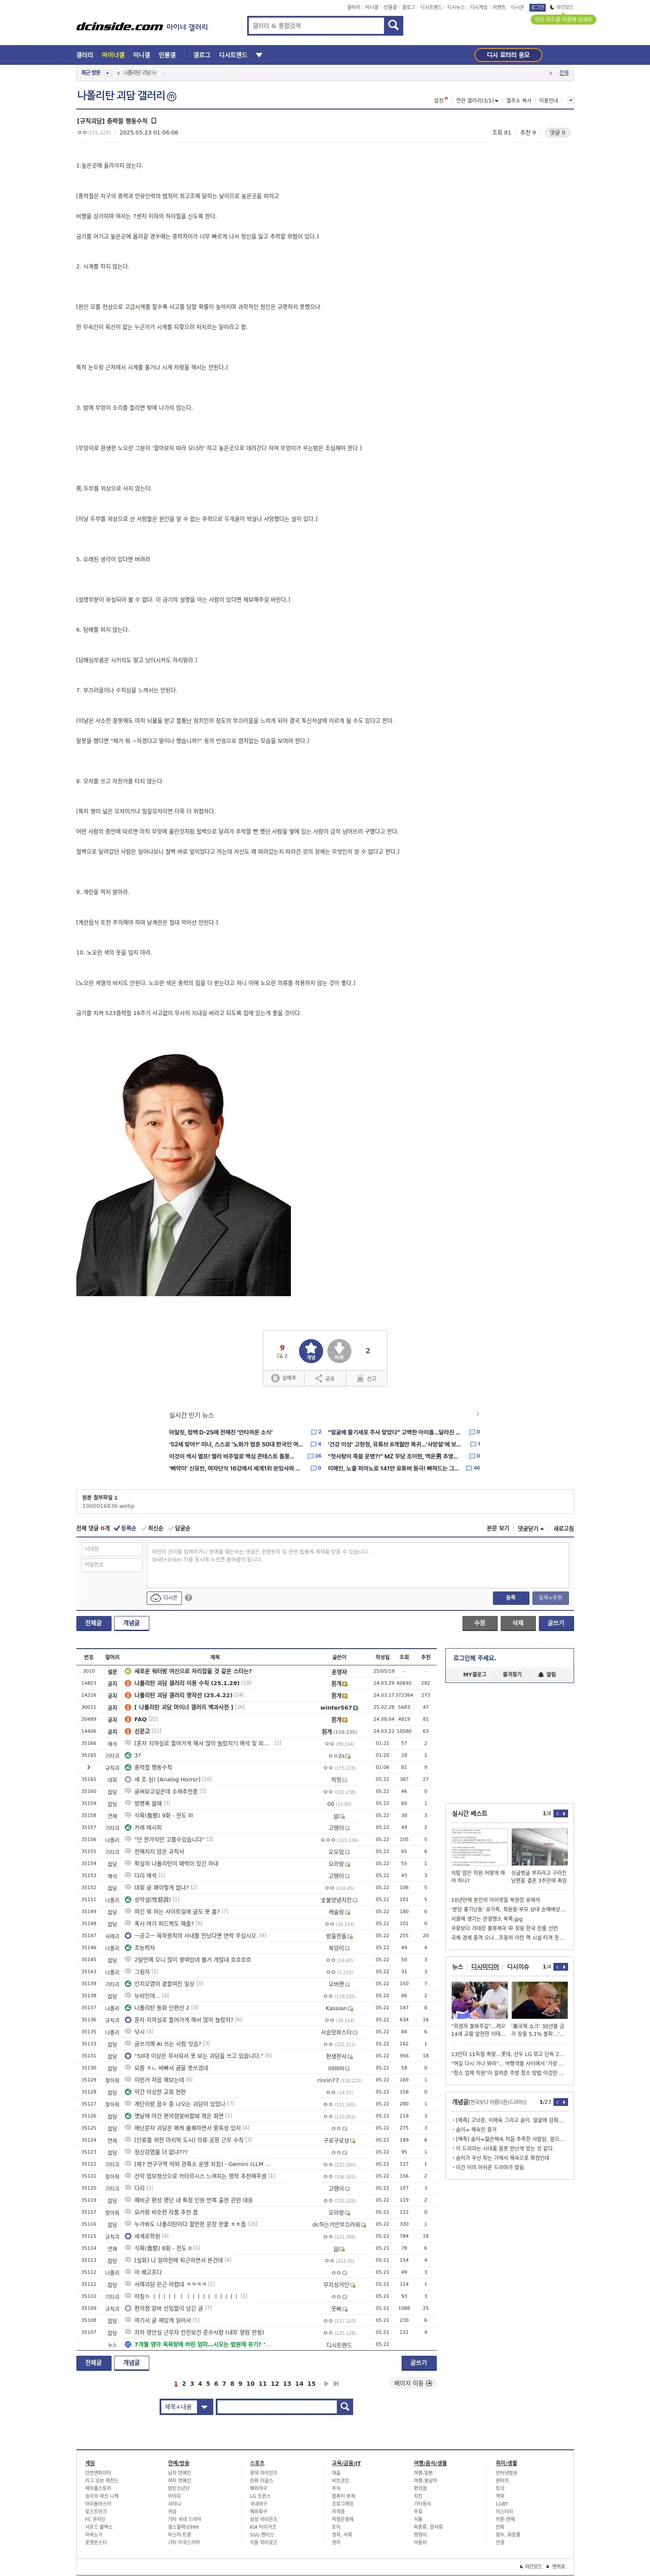650x2576 pixels.
Task: Sort comments by 등록순
Action: click(125, 1529)
